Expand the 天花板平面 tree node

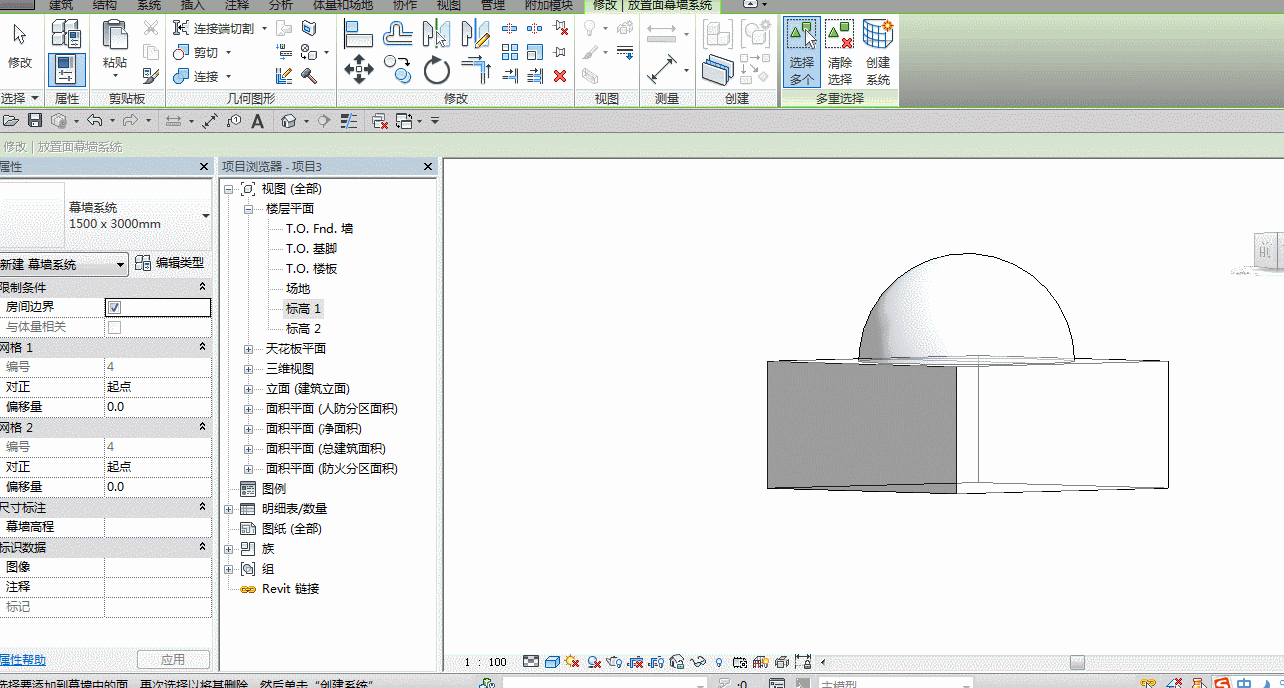[x=248, y=349]
